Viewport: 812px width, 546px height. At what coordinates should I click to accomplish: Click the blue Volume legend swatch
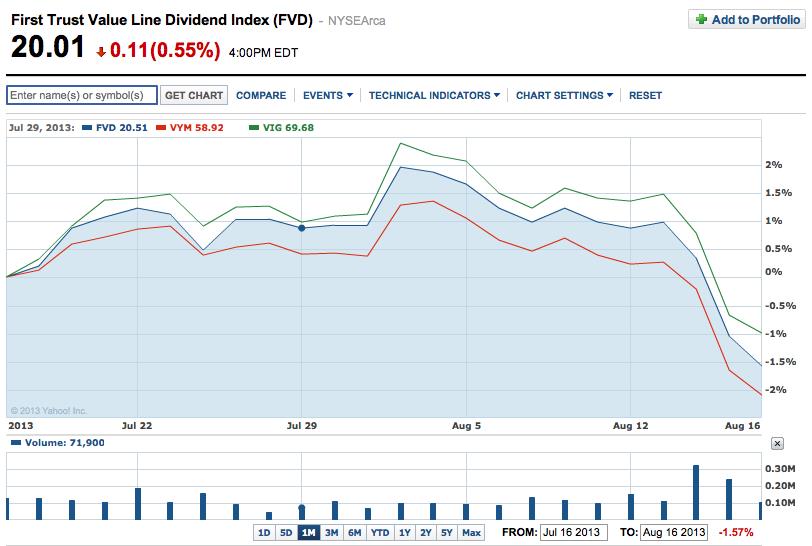click(16, 442)
